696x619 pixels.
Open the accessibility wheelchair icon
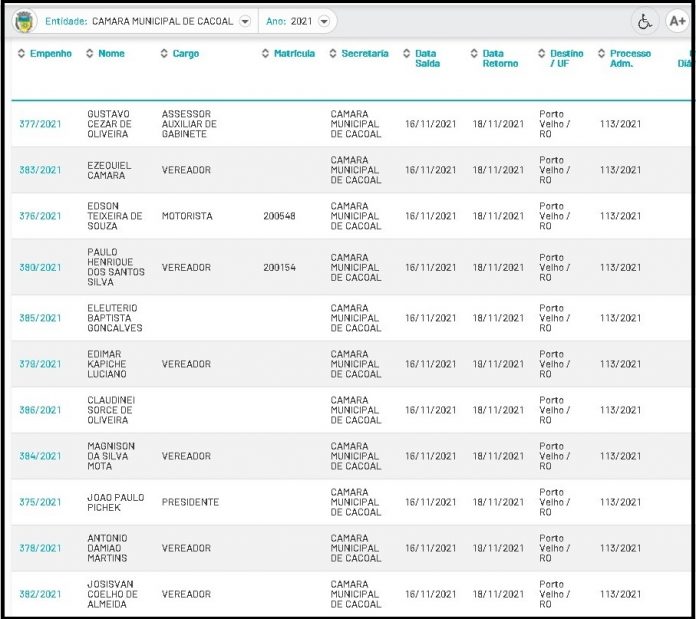[x=645, y=21]
